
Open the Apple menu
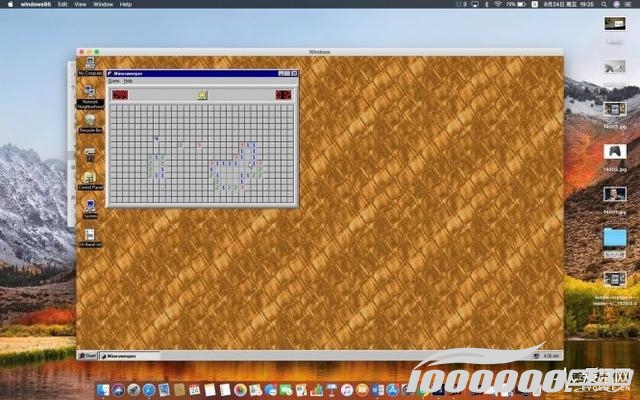[x=11, y=4]
